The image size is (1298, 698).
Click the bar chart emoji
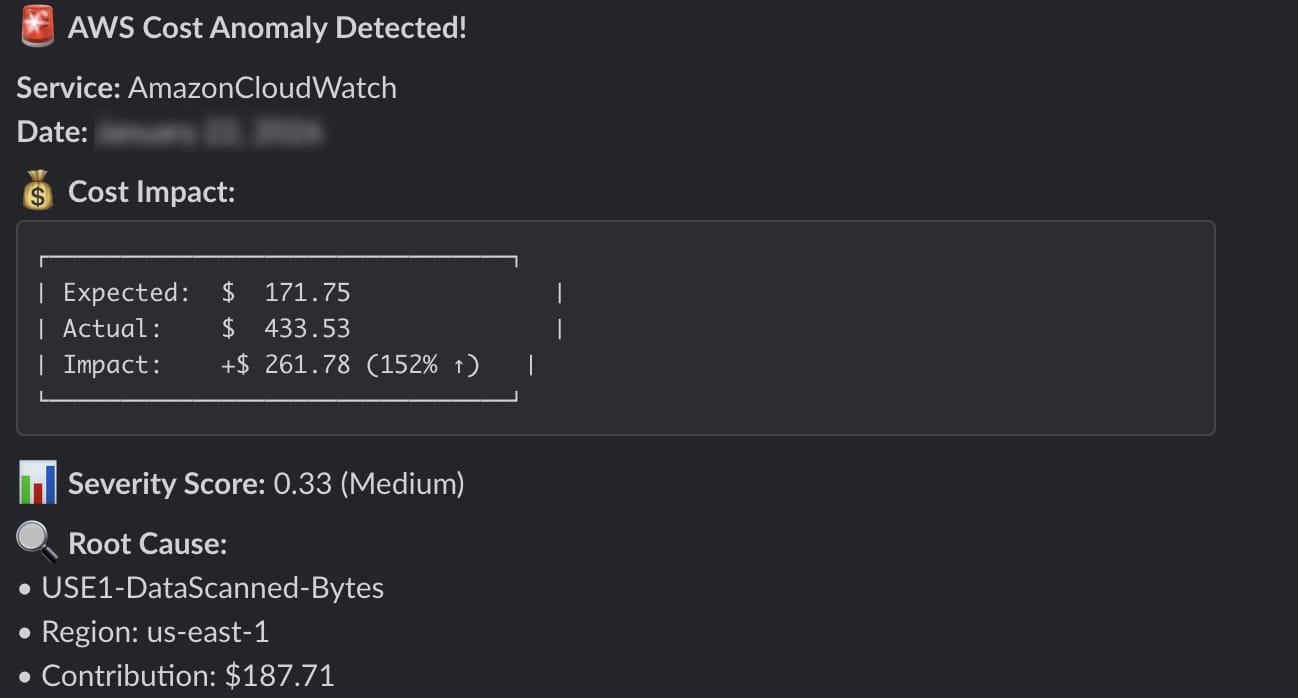click(37, 484)
